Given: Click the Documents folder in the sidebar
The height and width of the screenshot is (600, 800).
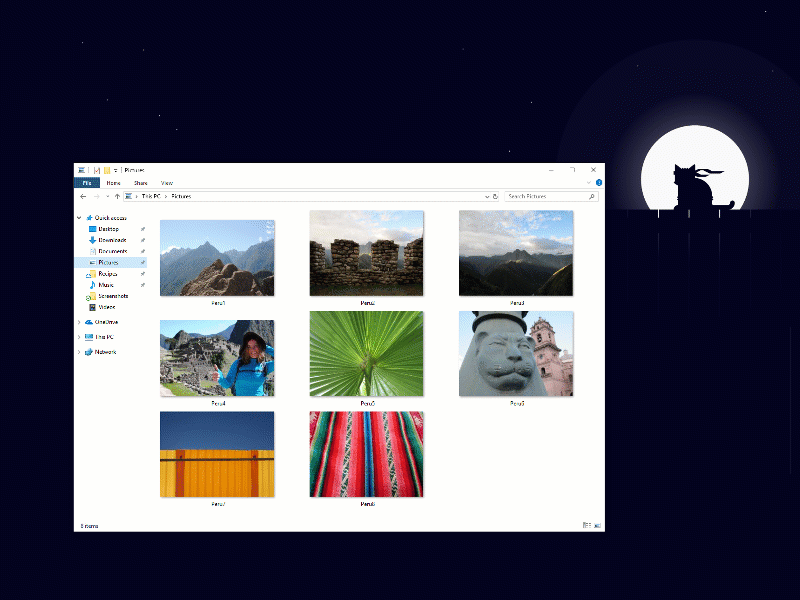Looking at the screenshot, I should click(110, 251).
